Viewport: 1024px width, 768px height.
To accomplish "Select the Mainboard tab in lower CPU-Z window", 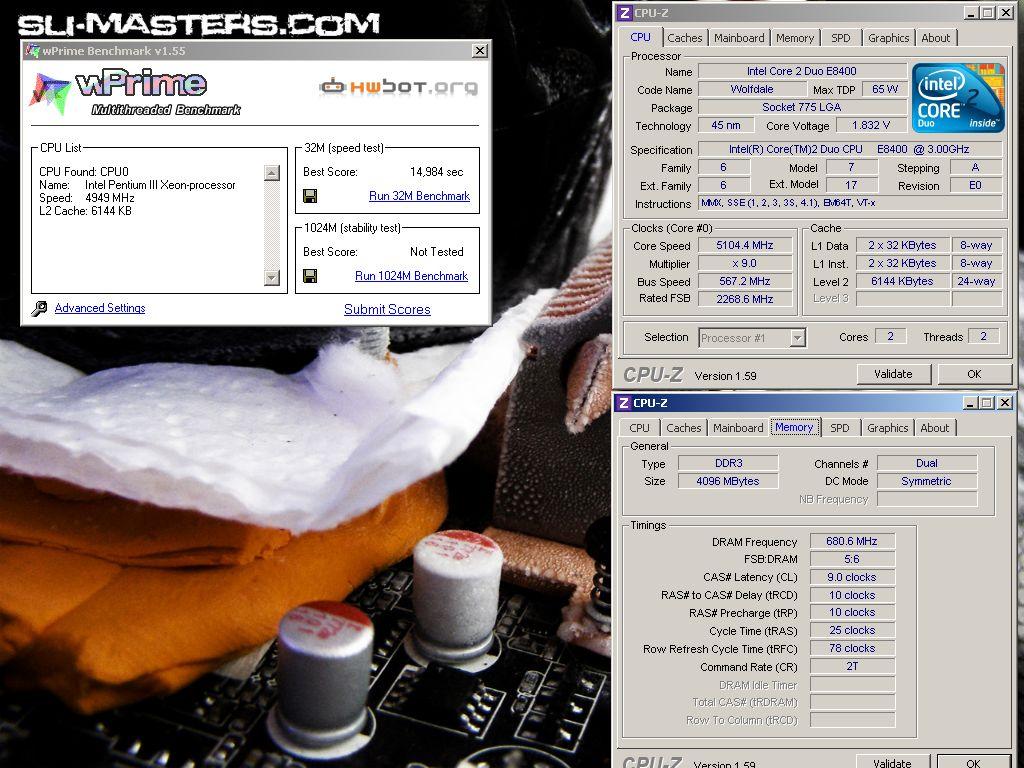I will (x=738, y=428).
